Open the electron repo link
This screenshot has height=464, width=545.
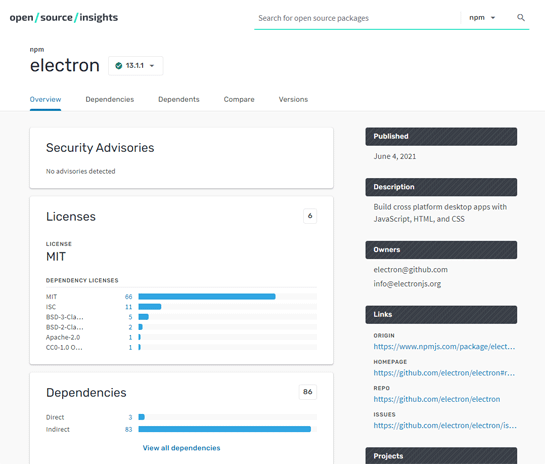pos(437,399)
